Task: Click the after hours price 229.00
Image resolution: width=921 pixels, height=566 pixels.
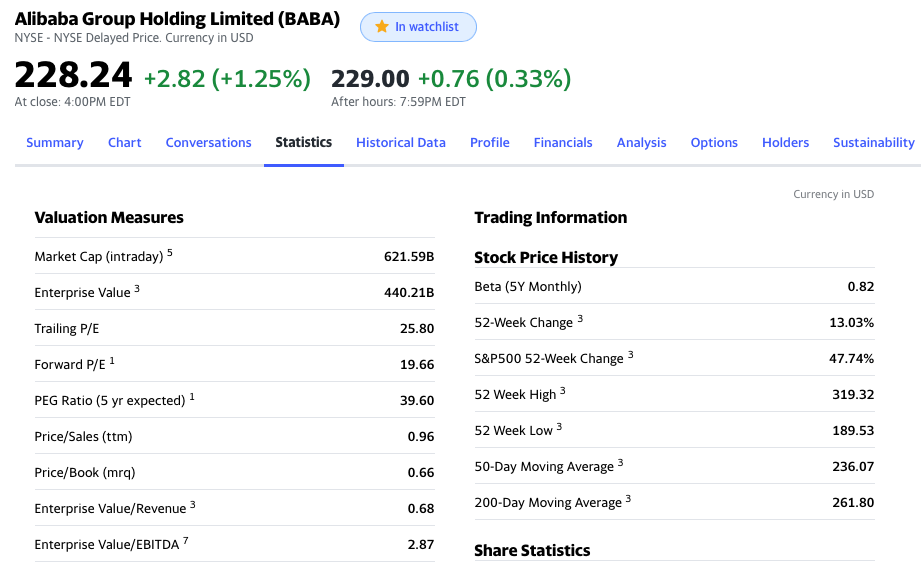Action: [x=370, y=79]
